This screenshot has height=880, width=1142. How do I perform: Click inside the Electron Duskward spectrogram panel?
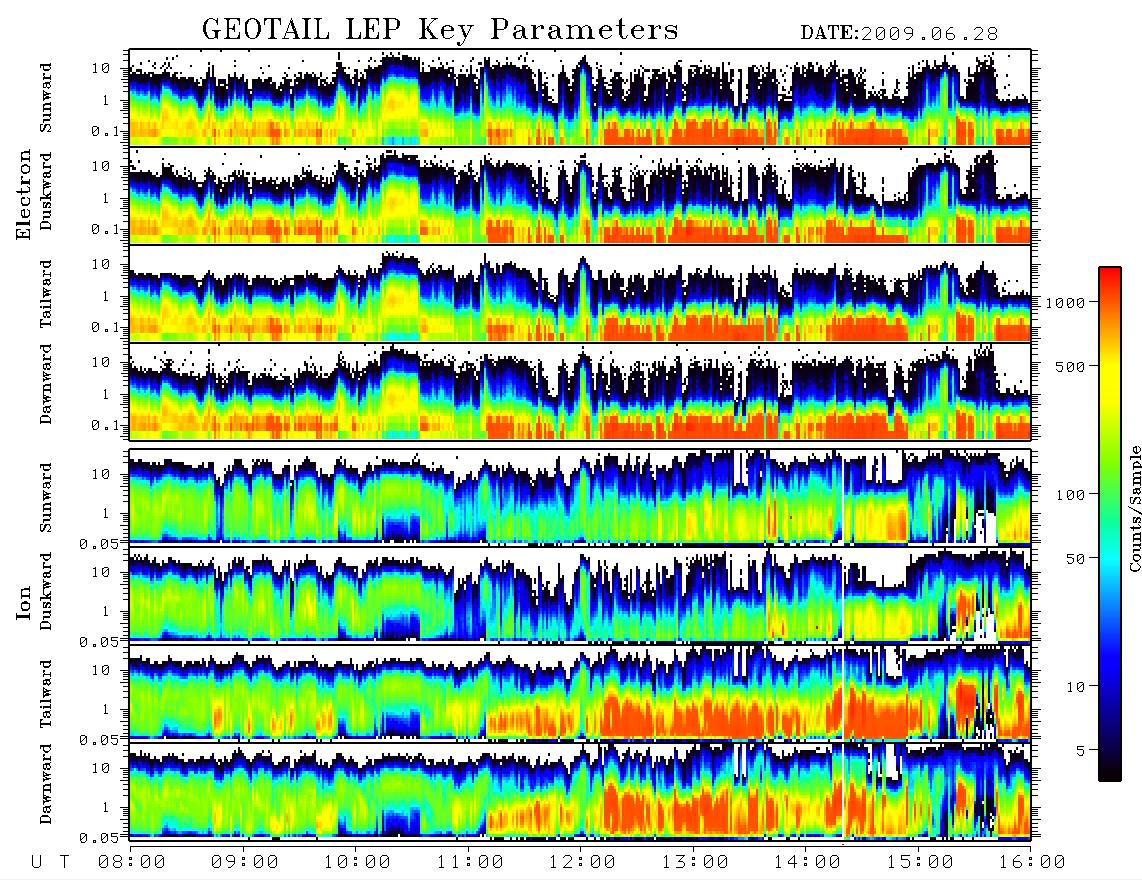point(580,195)
